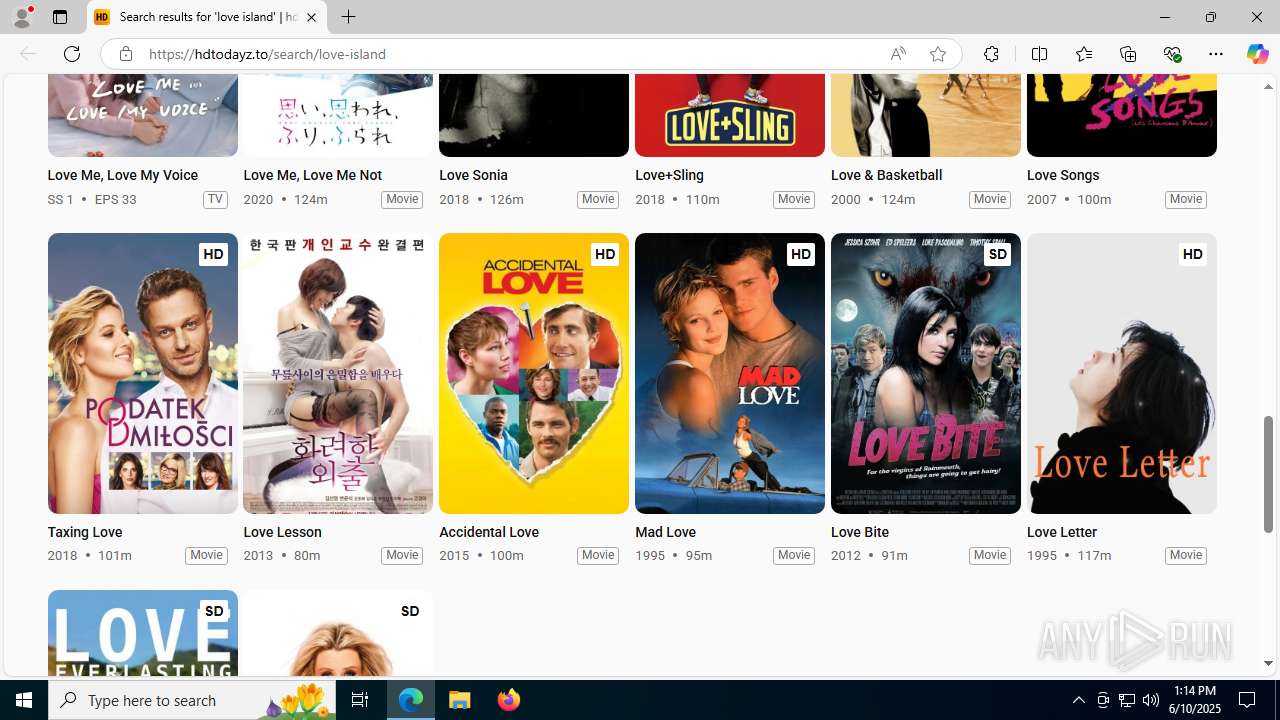Activate Read aloud icon in address bar

tap(898, 54)
